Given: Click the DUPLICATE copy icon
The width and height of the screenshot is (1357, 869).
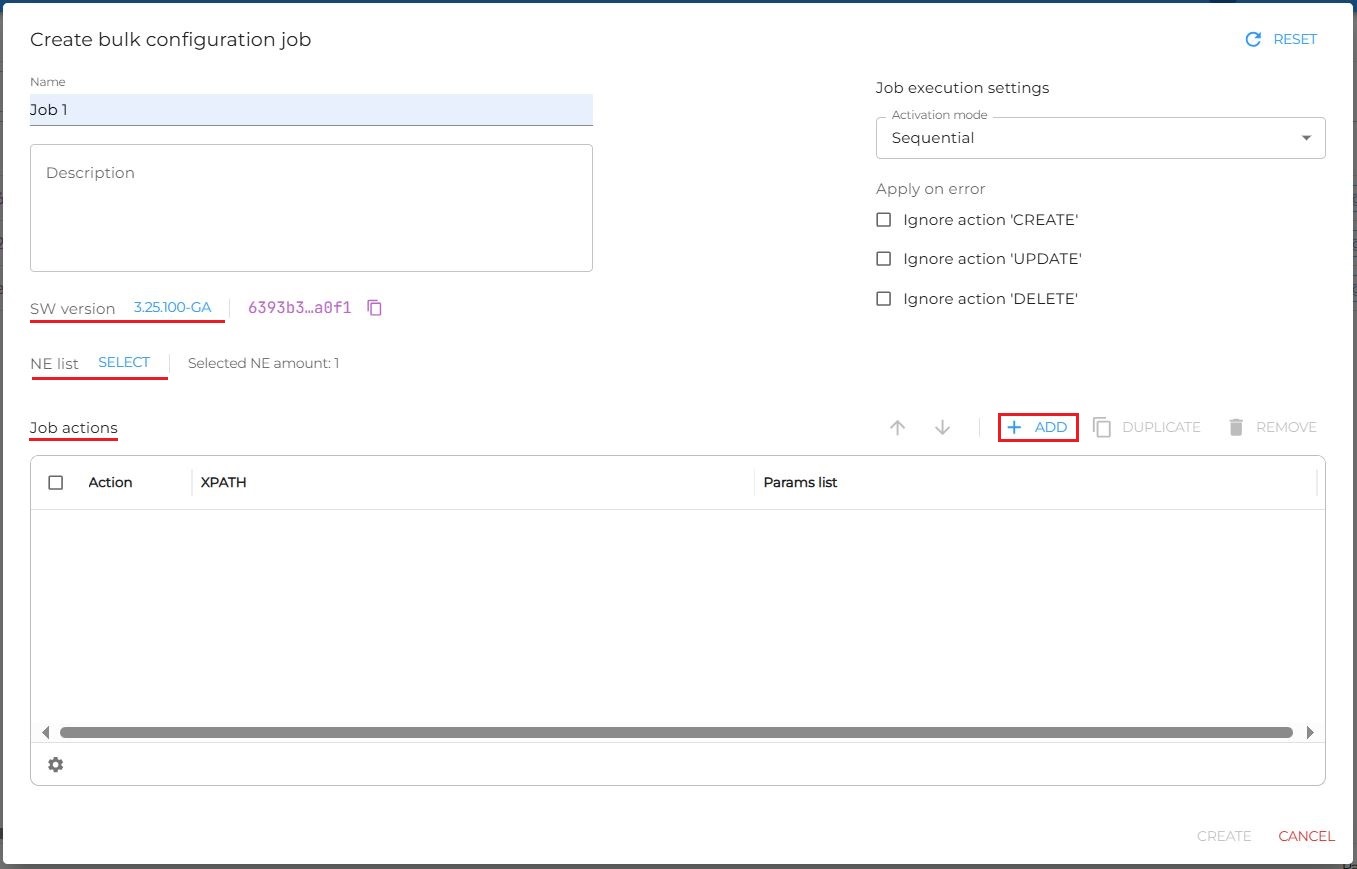Looking at the screenshot, I should pyautogui.click(x=1102, y=427).
